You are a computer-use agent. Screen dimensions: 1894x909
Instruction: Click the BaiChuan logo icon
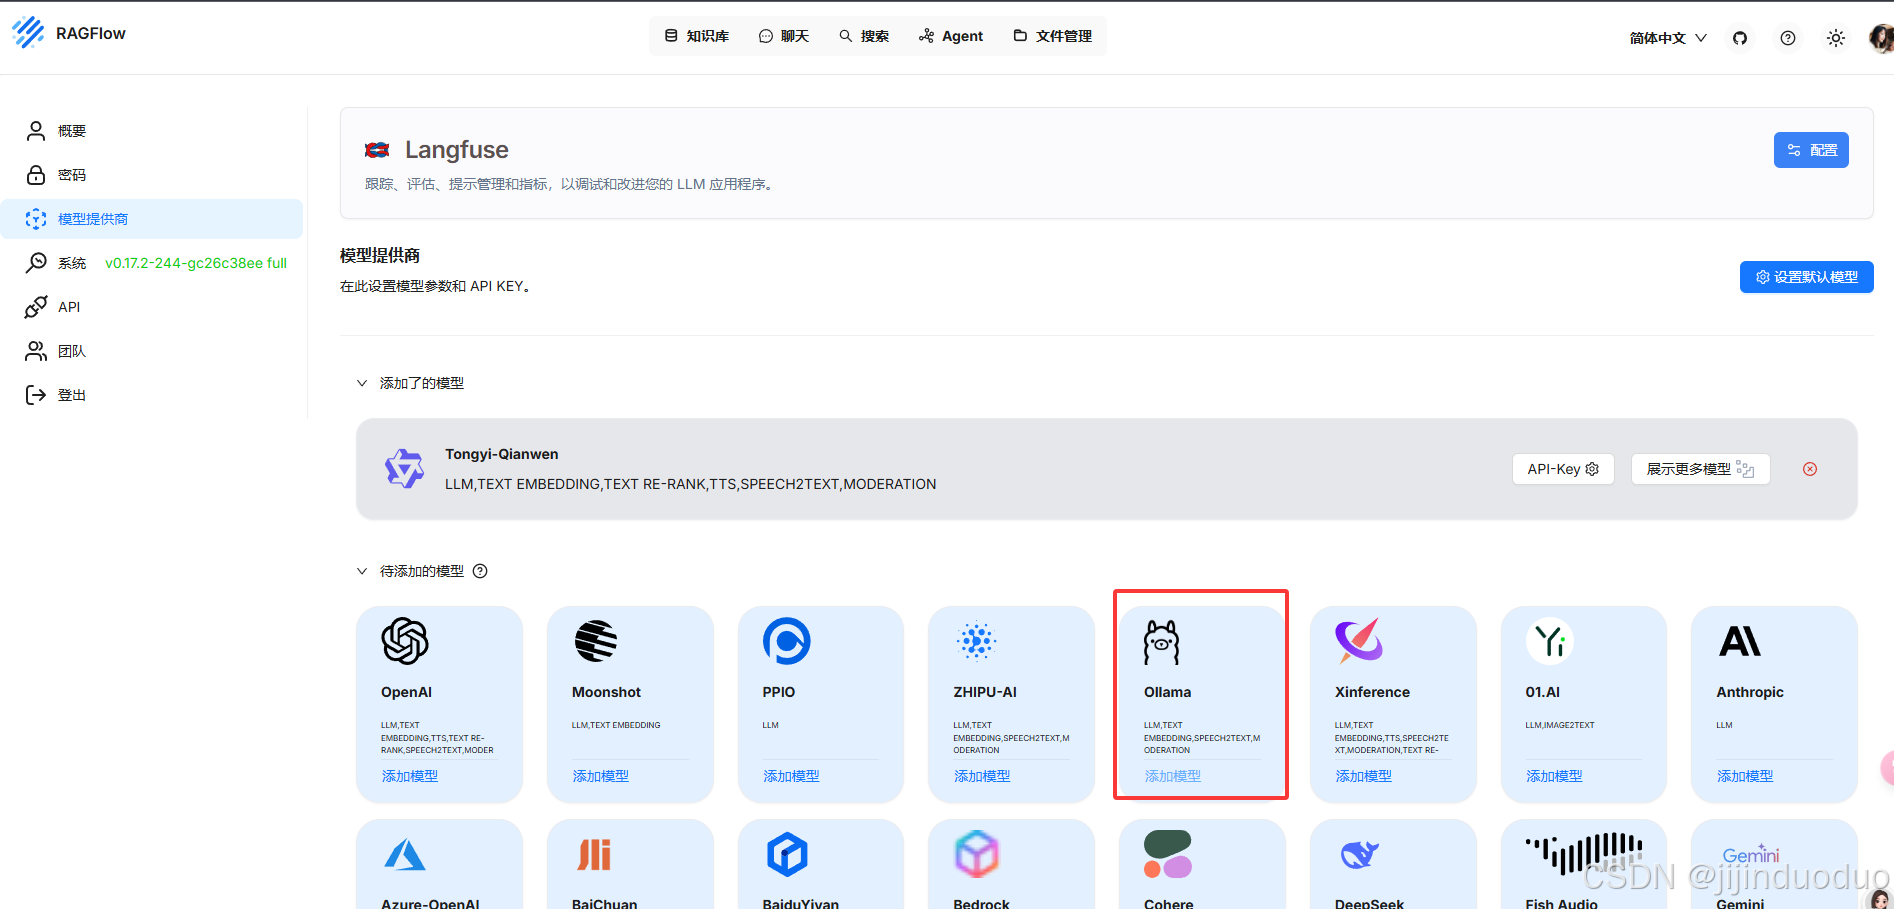pyautogui.click(x=595, y=855)
